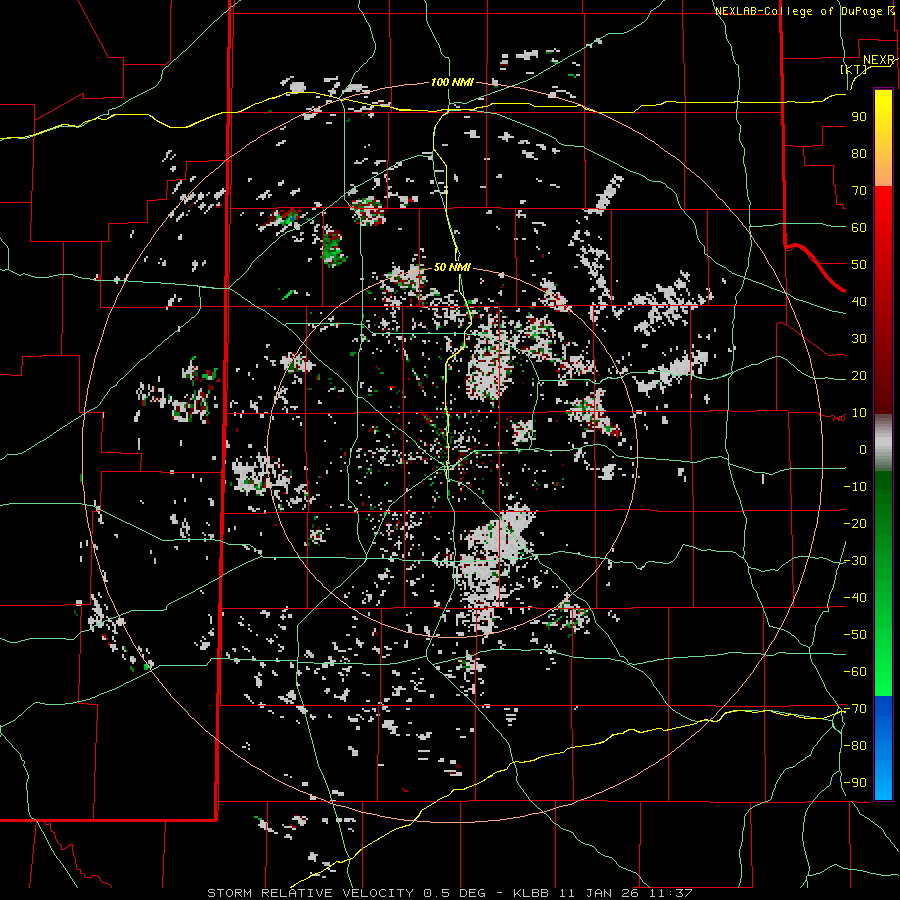Screen dimensions: 900x900
Task: Click the -20 scale label
Action: pos(855,523)
